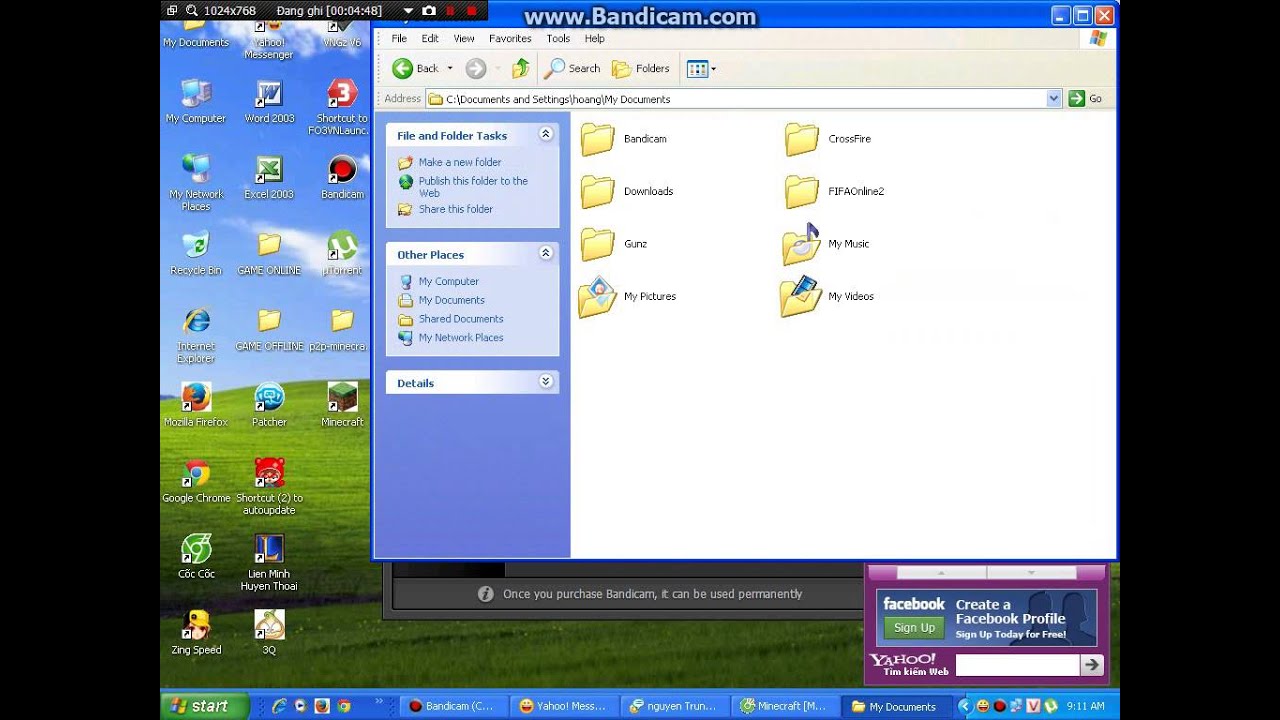Viewport: 1280px width, 720px height.
Task: Select the µTorrent desktop icon
Action: coord(342,253)
